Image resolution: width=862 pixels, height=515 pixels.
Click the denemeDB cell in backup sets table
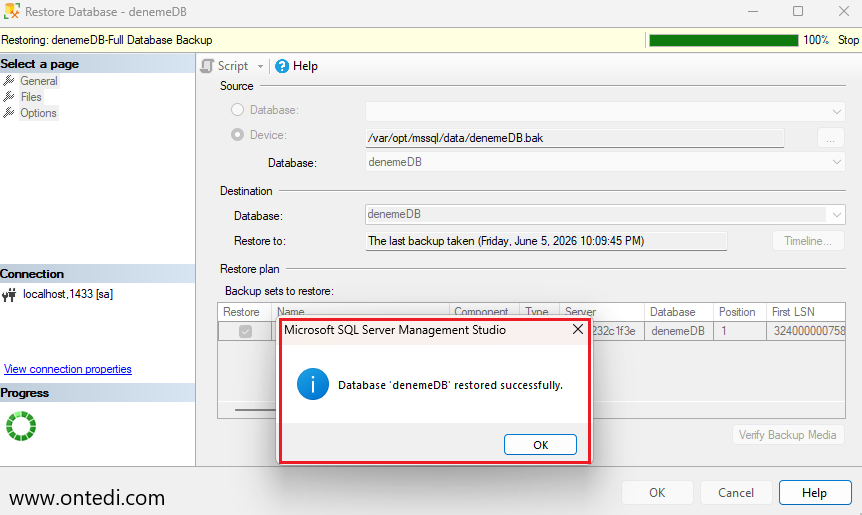(x=679, y=331)
